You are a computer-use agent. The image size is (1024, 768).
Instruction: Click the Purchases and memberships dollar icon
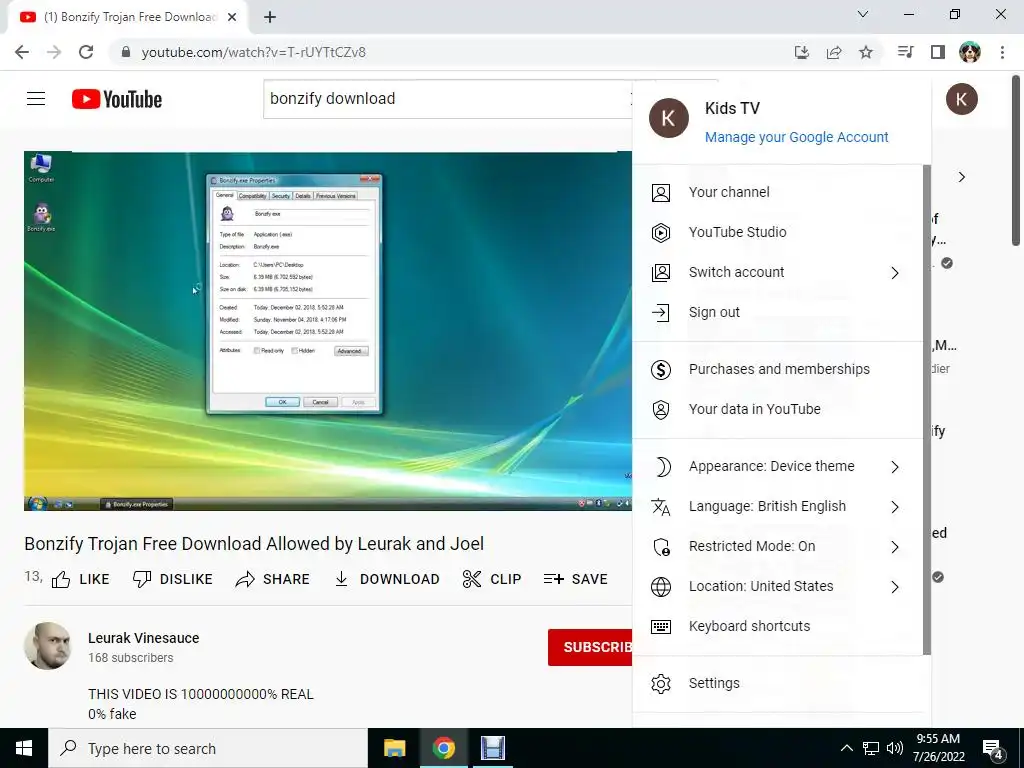point(661,370)
